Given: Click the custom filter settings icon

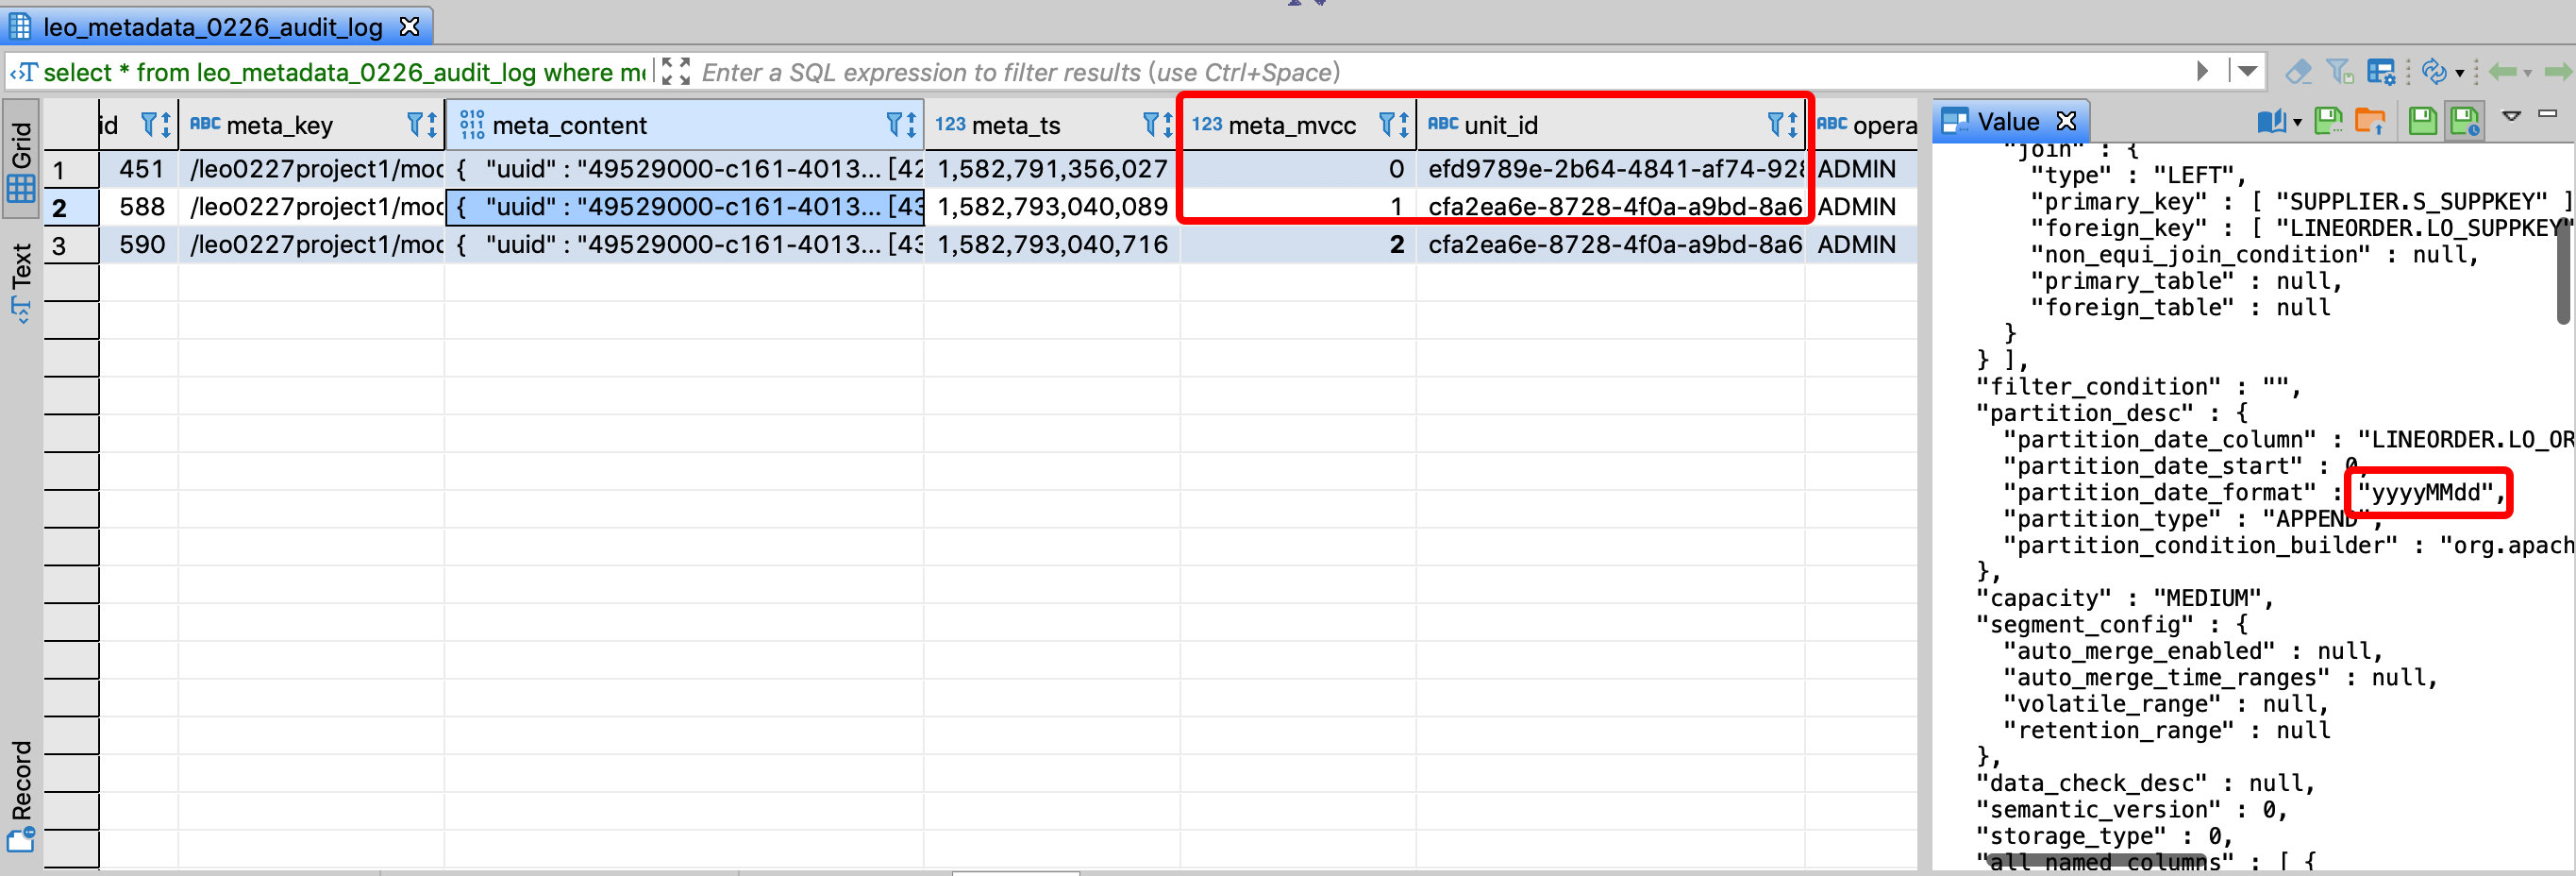Looking at the screenshot, I should coord(2381,72).
